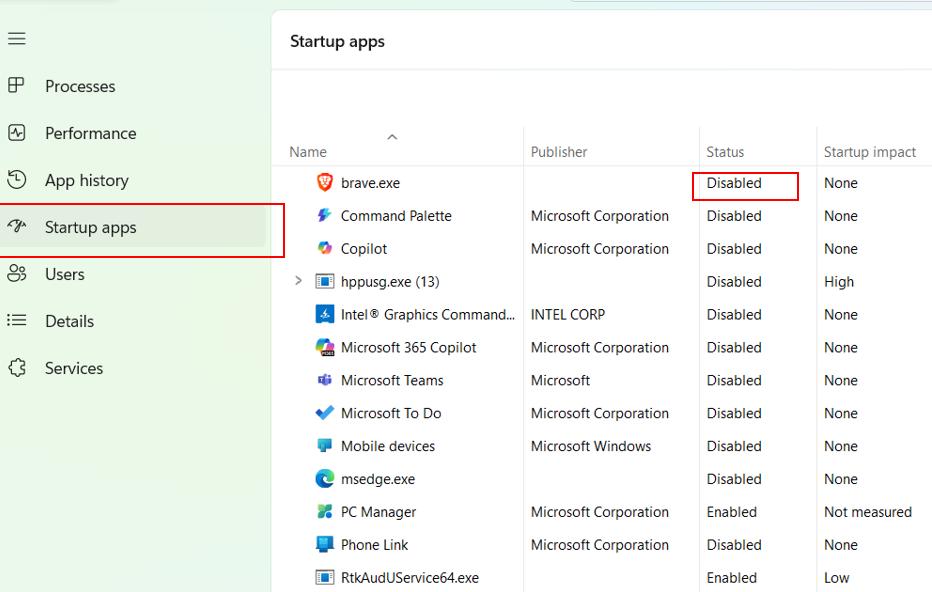
Task: Expand the hppusg.exe (13) group
Action: click(x=298, y=281)
